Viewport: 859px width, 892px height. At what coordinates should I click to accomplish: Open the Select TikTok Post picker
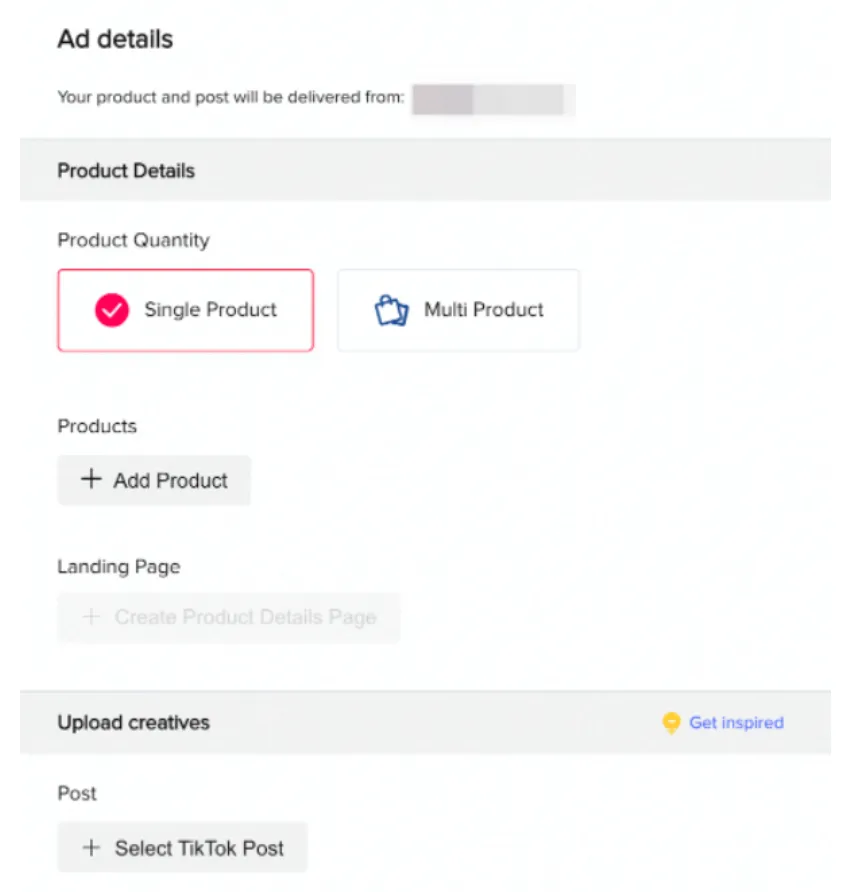[x=183, y=848]
